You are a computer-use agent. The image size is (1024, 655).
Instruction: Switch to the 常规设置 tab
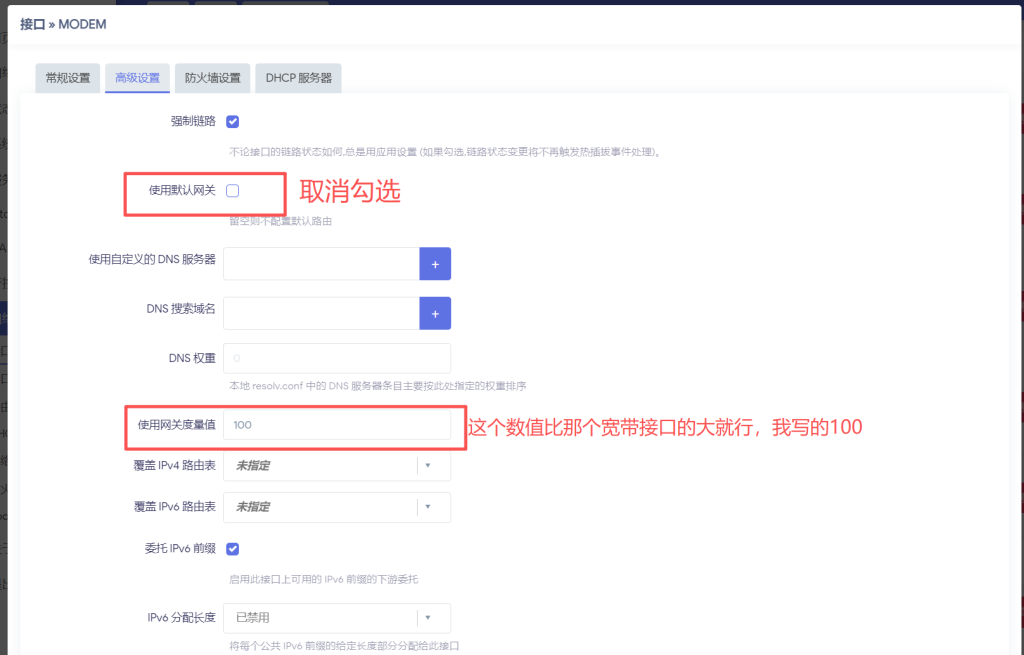click(68, 78)
